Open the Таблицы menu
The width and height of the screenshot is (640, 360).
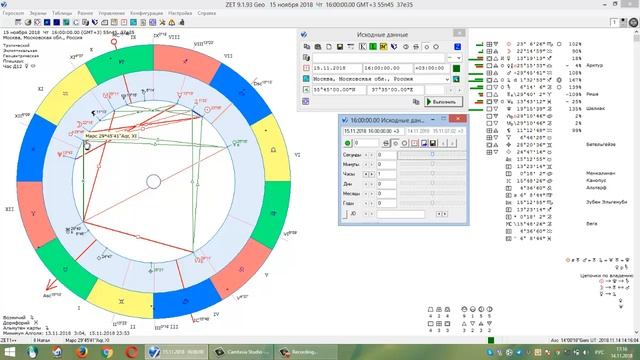coord(62,13)
